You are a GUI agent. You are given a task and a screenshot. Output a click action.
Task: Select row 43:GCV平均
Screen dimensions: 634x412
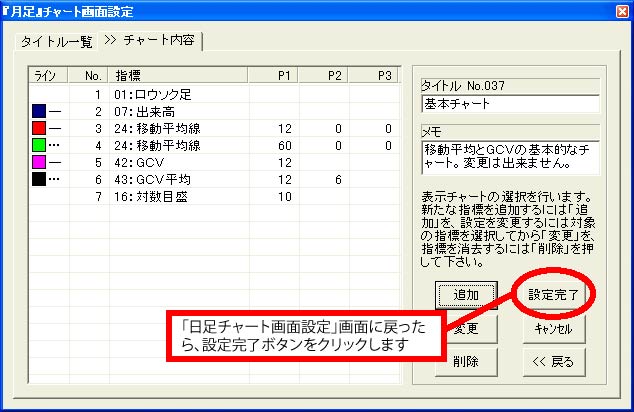[215, 180]
